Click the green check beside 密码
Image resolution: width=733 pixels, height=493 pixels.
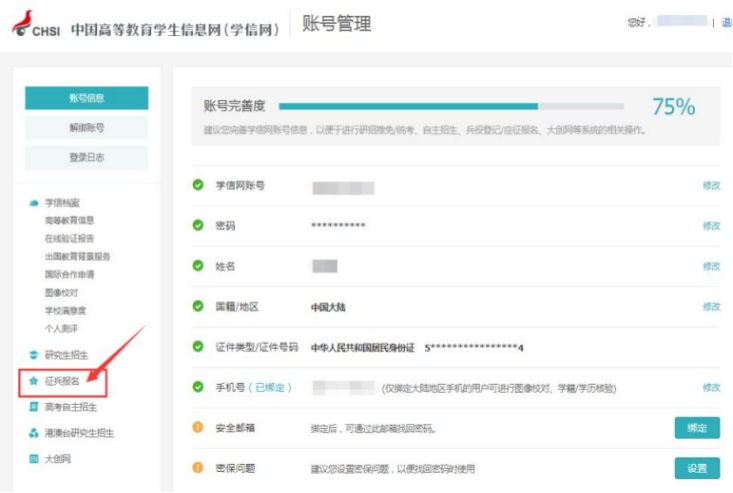198,225
